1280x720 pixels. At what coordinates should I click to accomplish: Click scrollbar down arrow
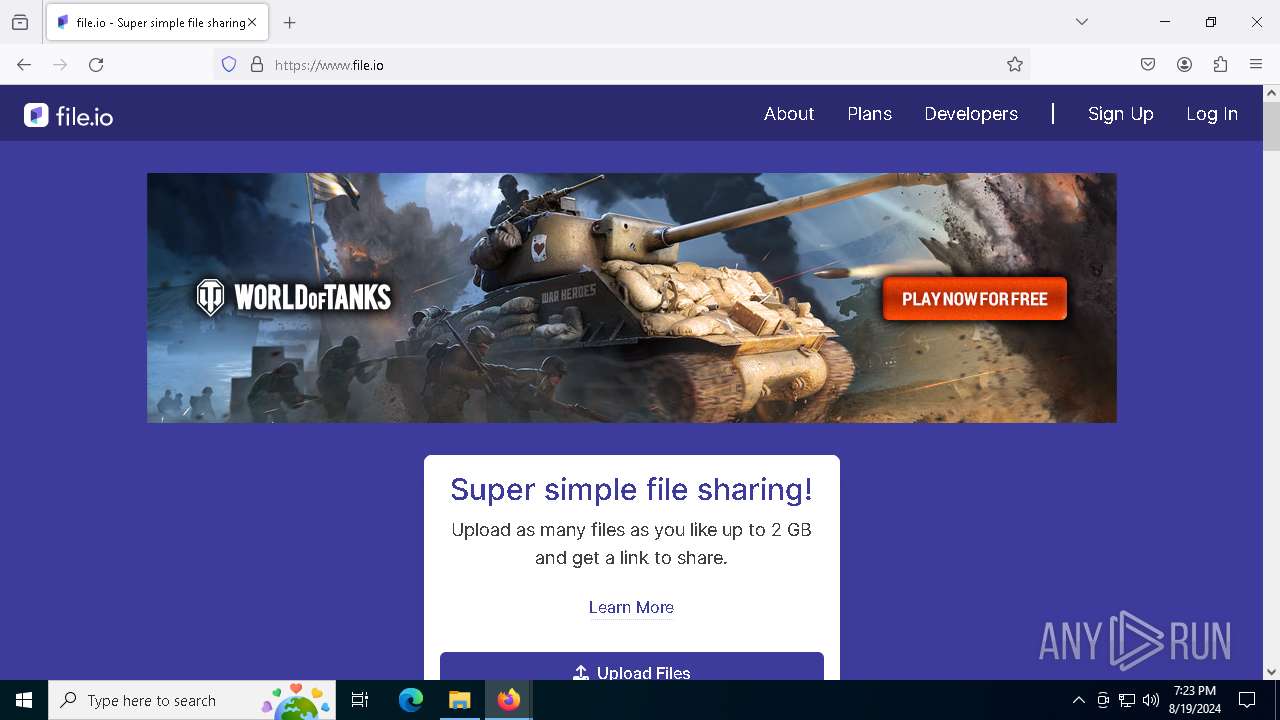click(x=1271, y=672)
